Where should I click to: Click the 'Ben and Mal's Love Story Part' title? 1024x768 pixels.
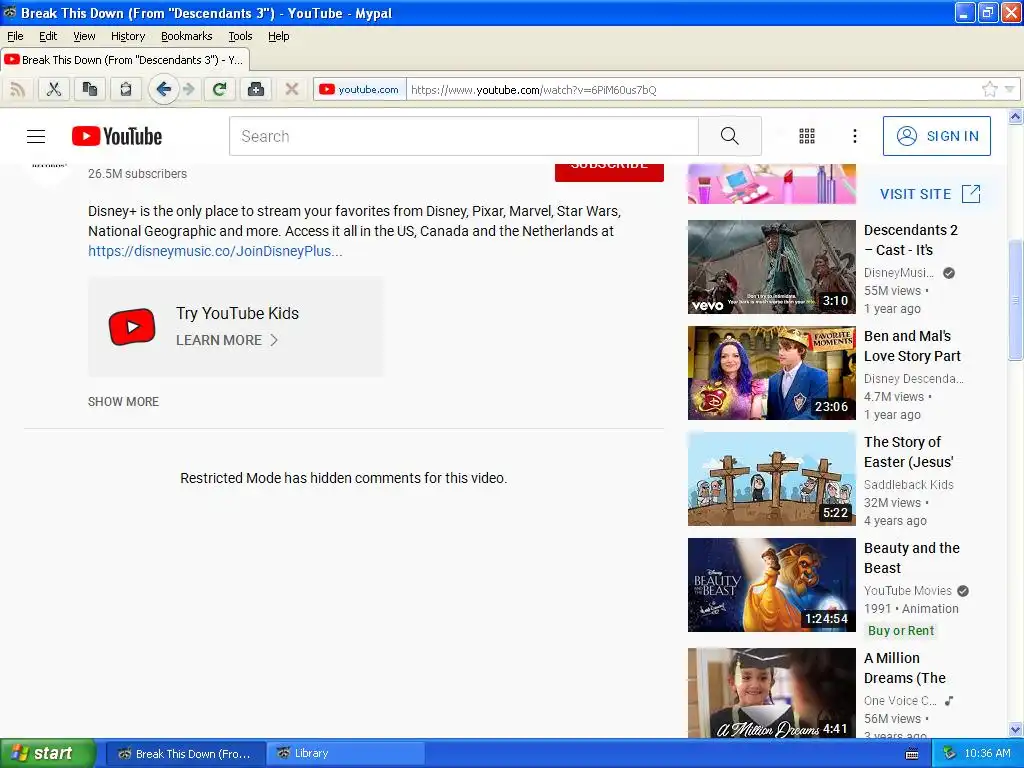(x=912, y=345)
